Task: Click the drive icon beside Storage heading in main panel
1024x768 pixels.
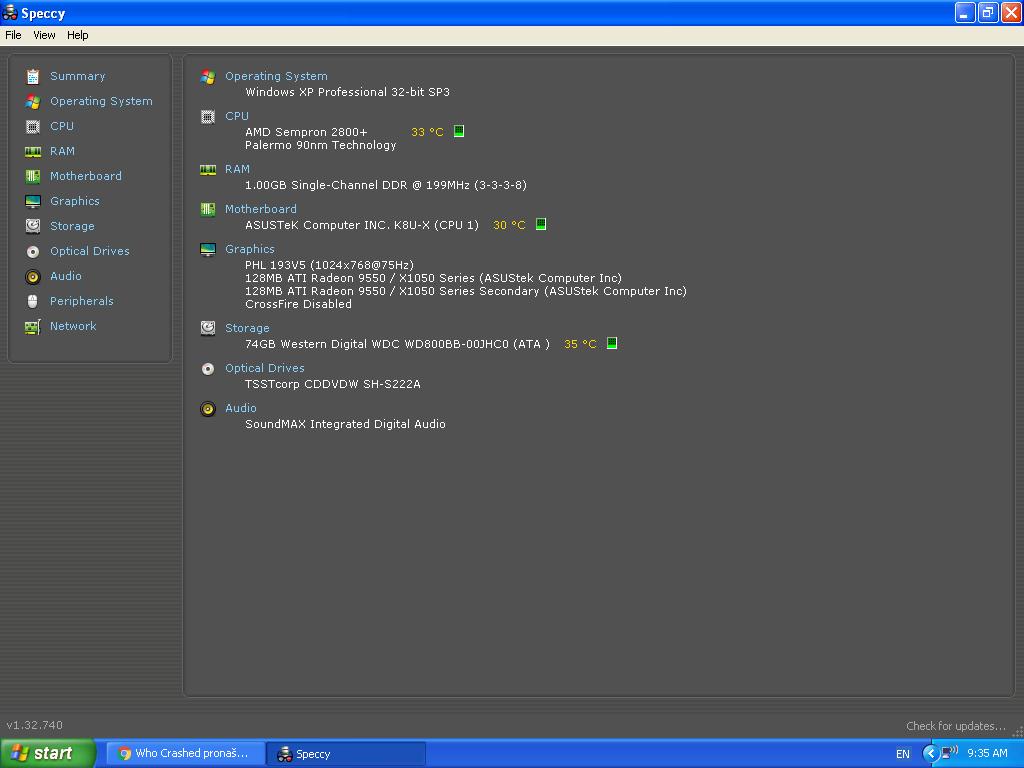Action: tap(208, 328)
